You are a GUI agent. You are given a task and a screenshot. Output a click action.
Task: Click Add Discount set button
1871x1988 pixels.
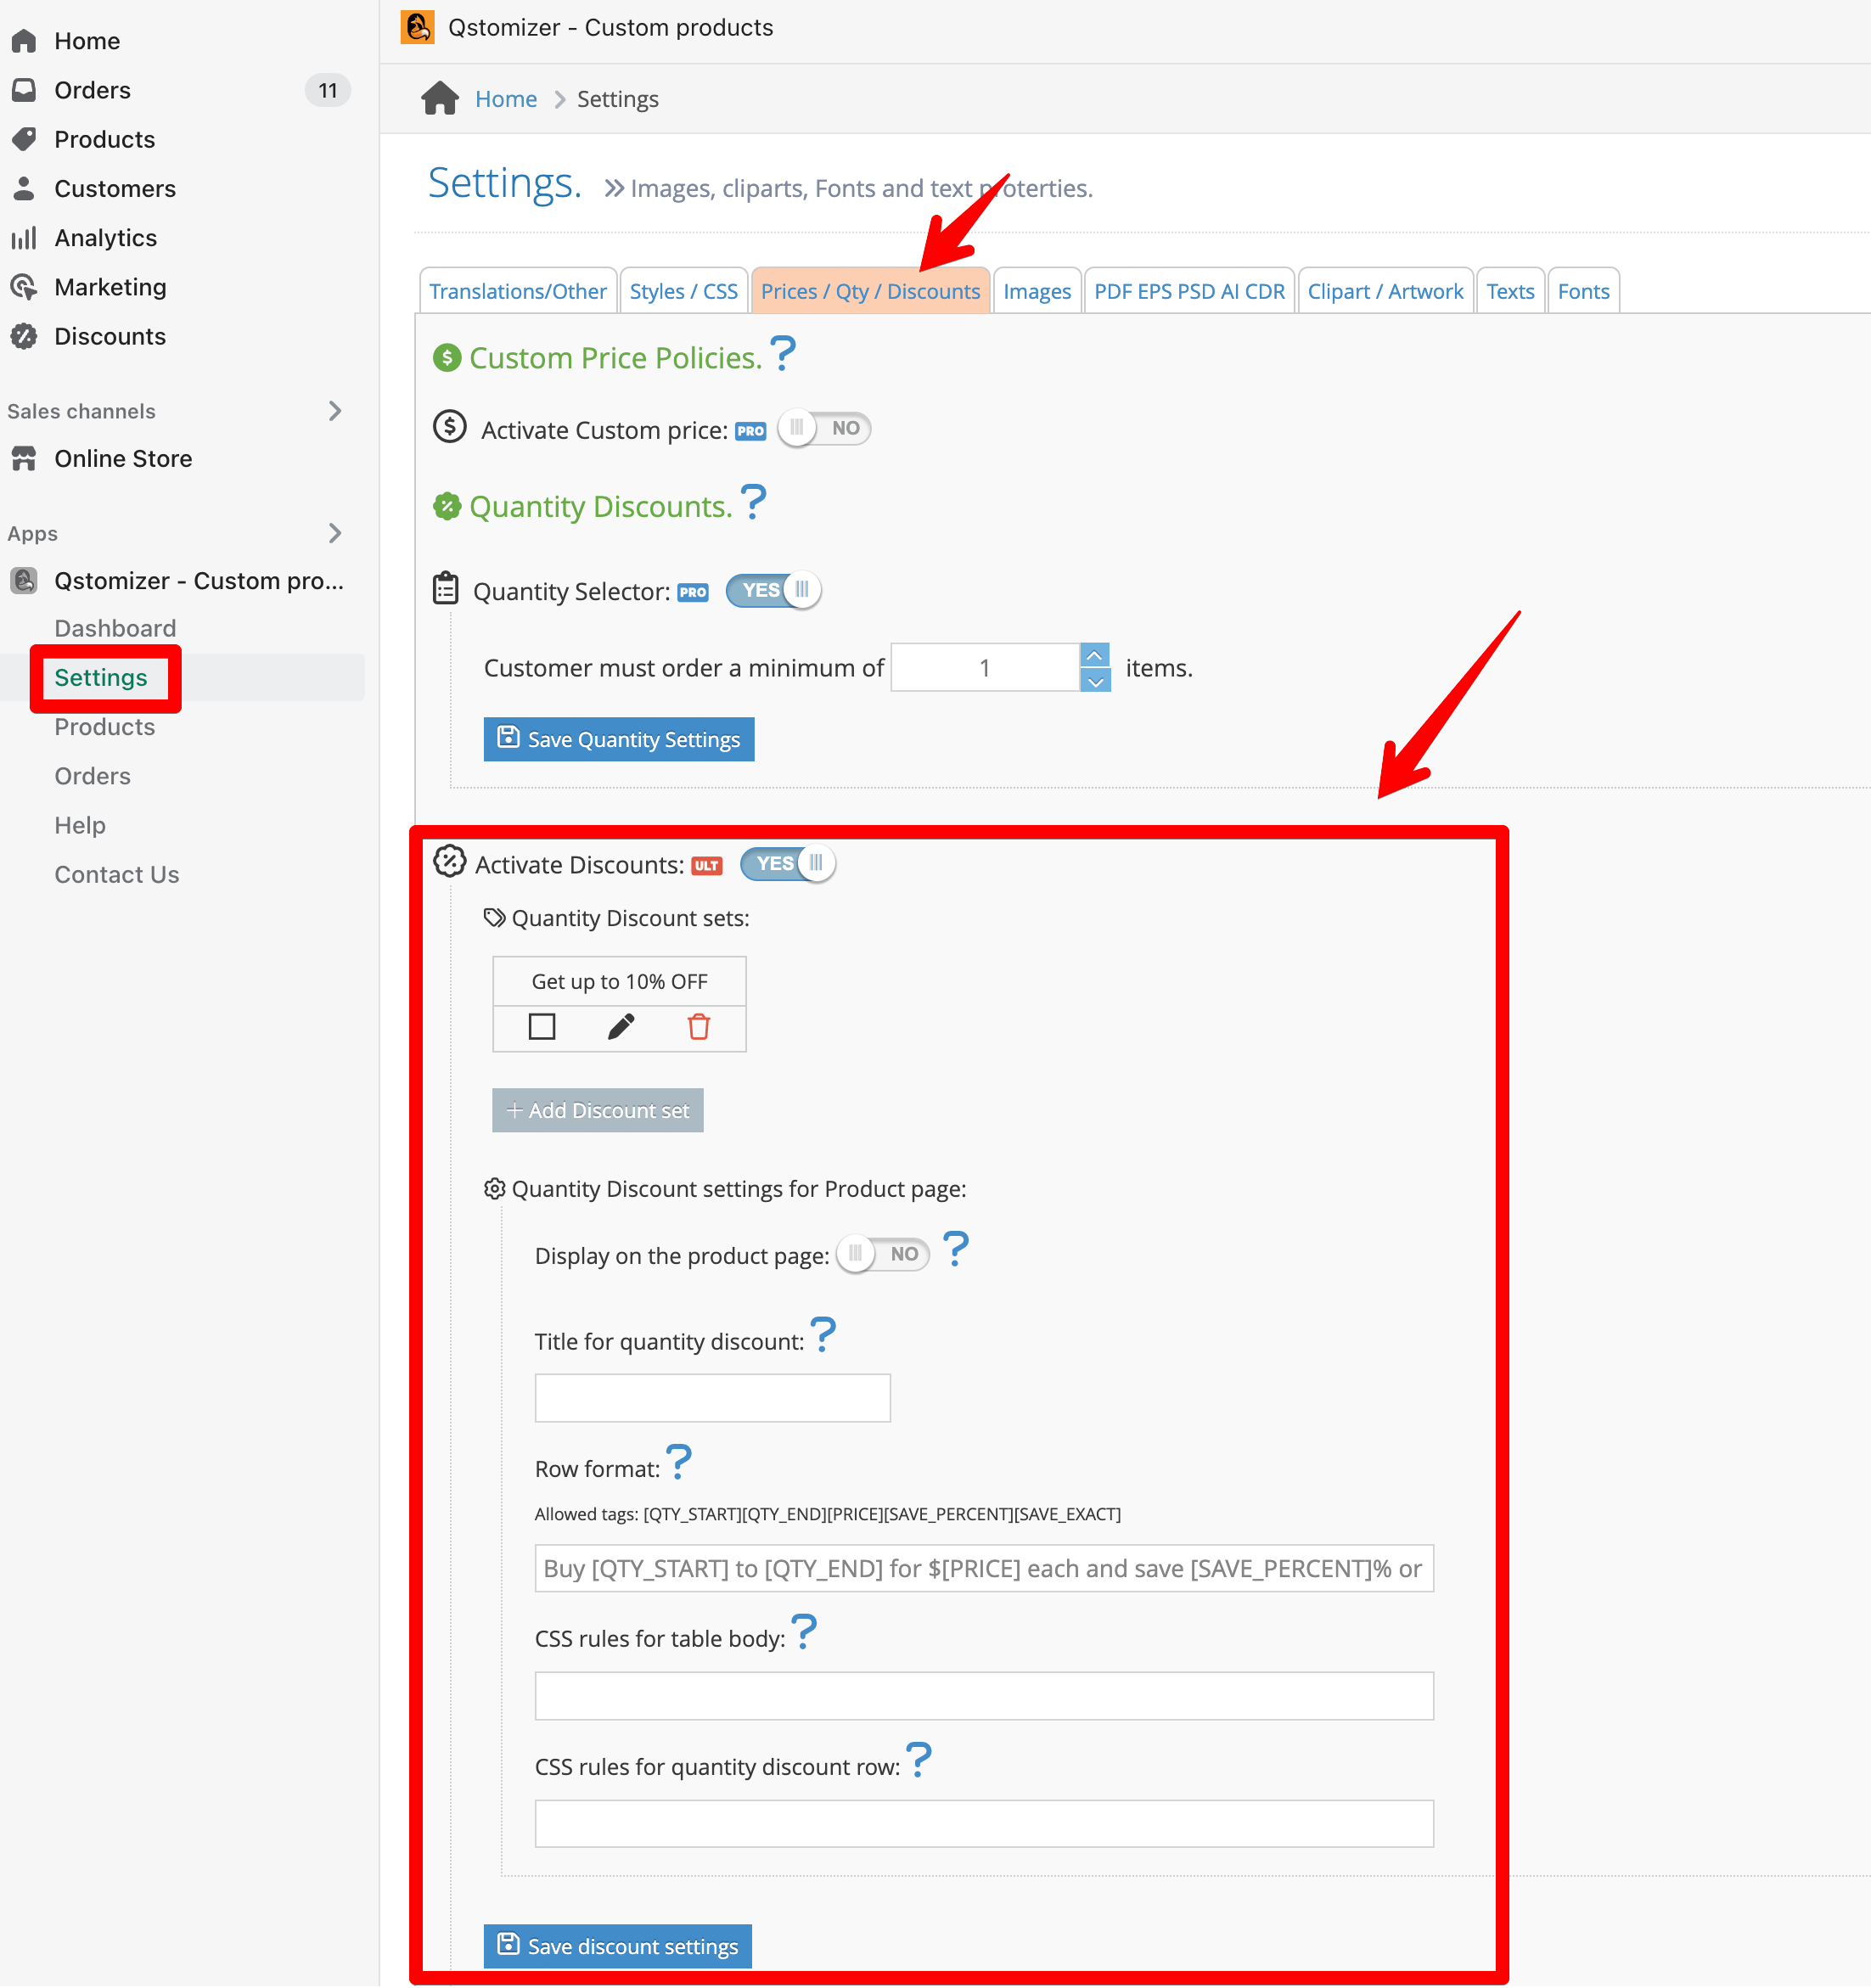[598, 1110]
